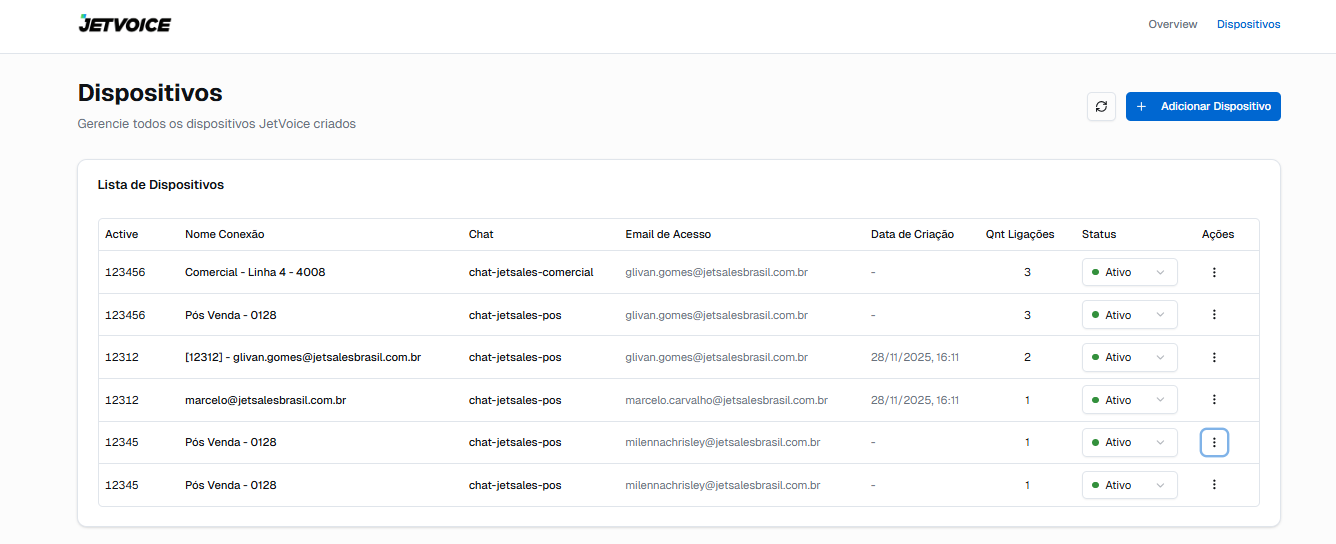1336x544 pixels.
Task: Click the highlighted three-dot actions button
Action: [1214, 442]
